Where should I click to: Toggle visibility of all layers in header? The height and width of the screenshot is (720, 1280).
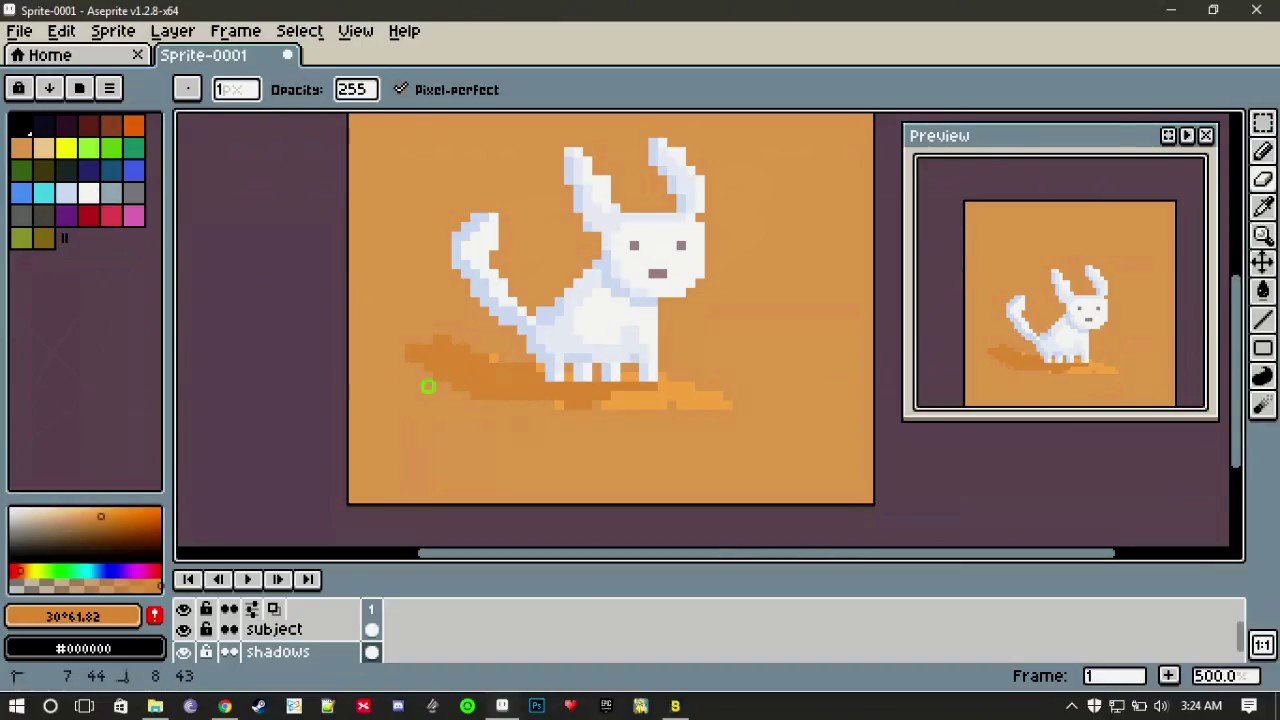coord(183,608)
